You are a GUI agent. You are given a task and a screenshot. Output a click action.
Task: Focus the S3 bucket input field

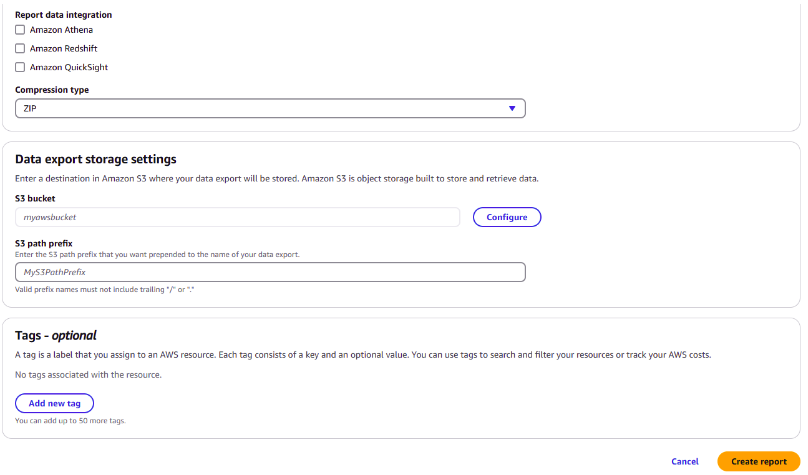(237, 217)
